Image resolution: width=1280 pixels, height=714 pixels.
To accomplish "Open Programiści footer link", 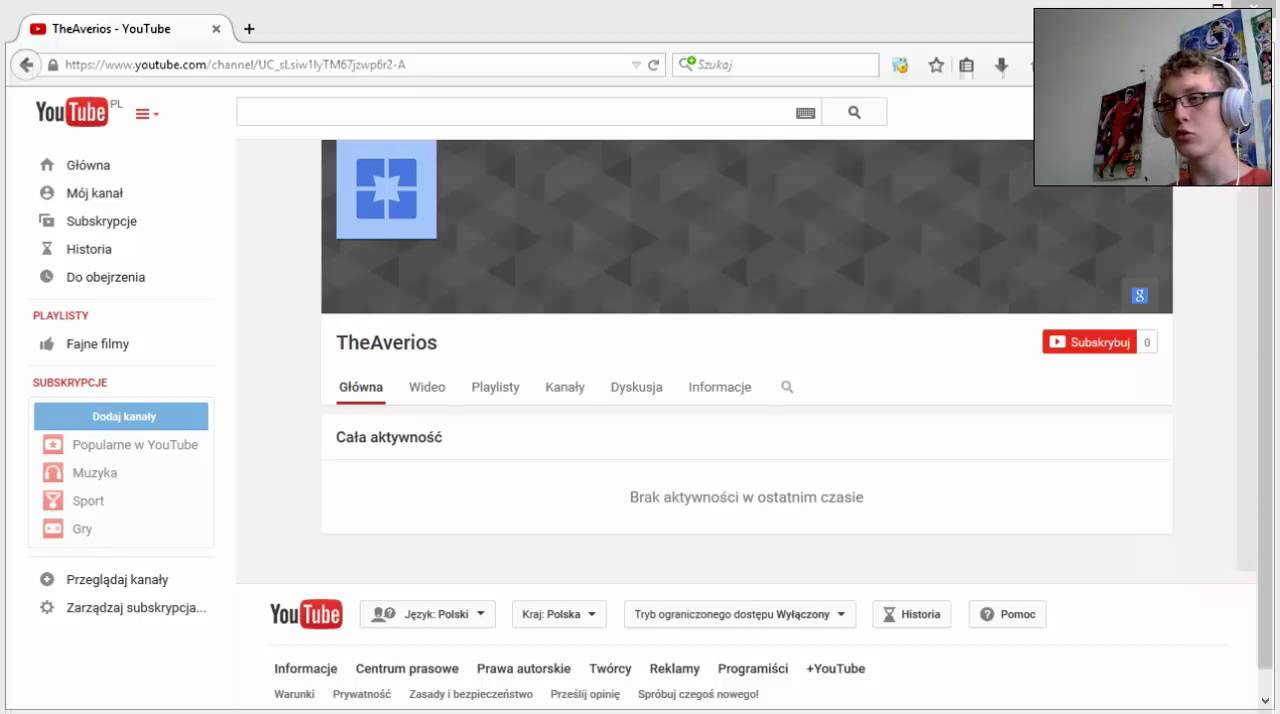I will tap(753, 669).
